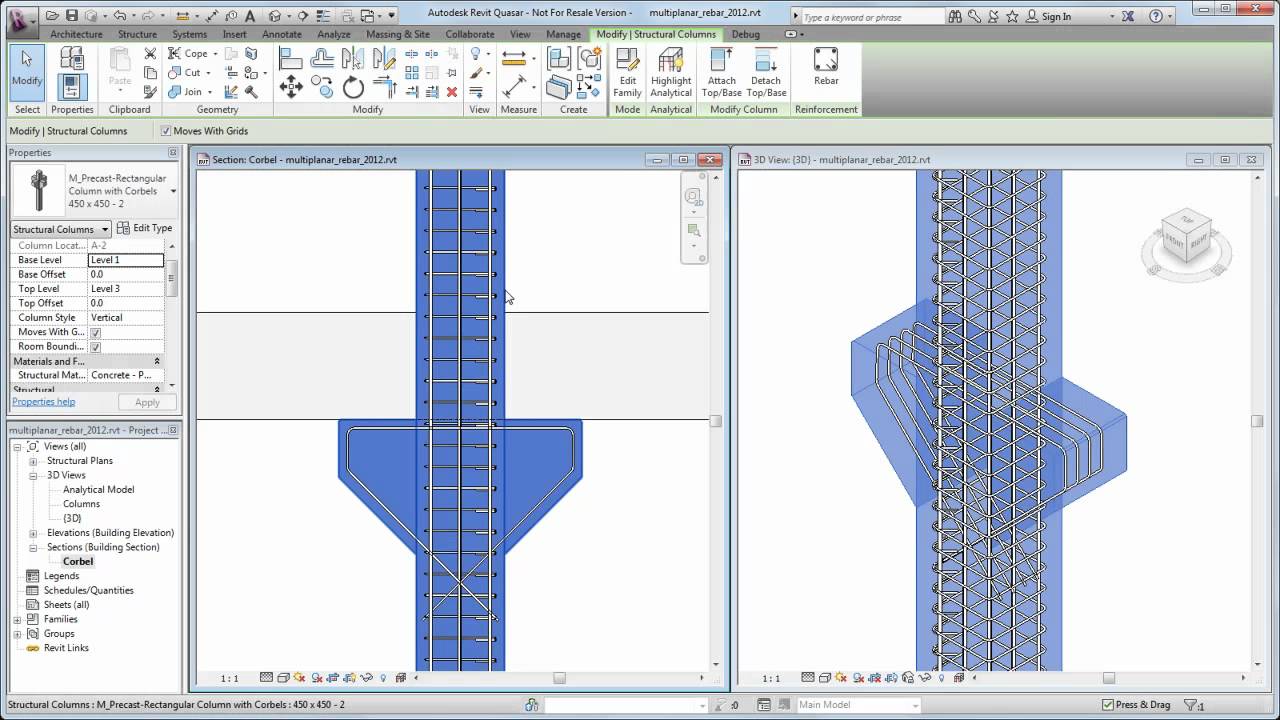Viewport: 1280px width, 720px height.
Task: Click Attach Top/Base tool
Action: (721, 72)
